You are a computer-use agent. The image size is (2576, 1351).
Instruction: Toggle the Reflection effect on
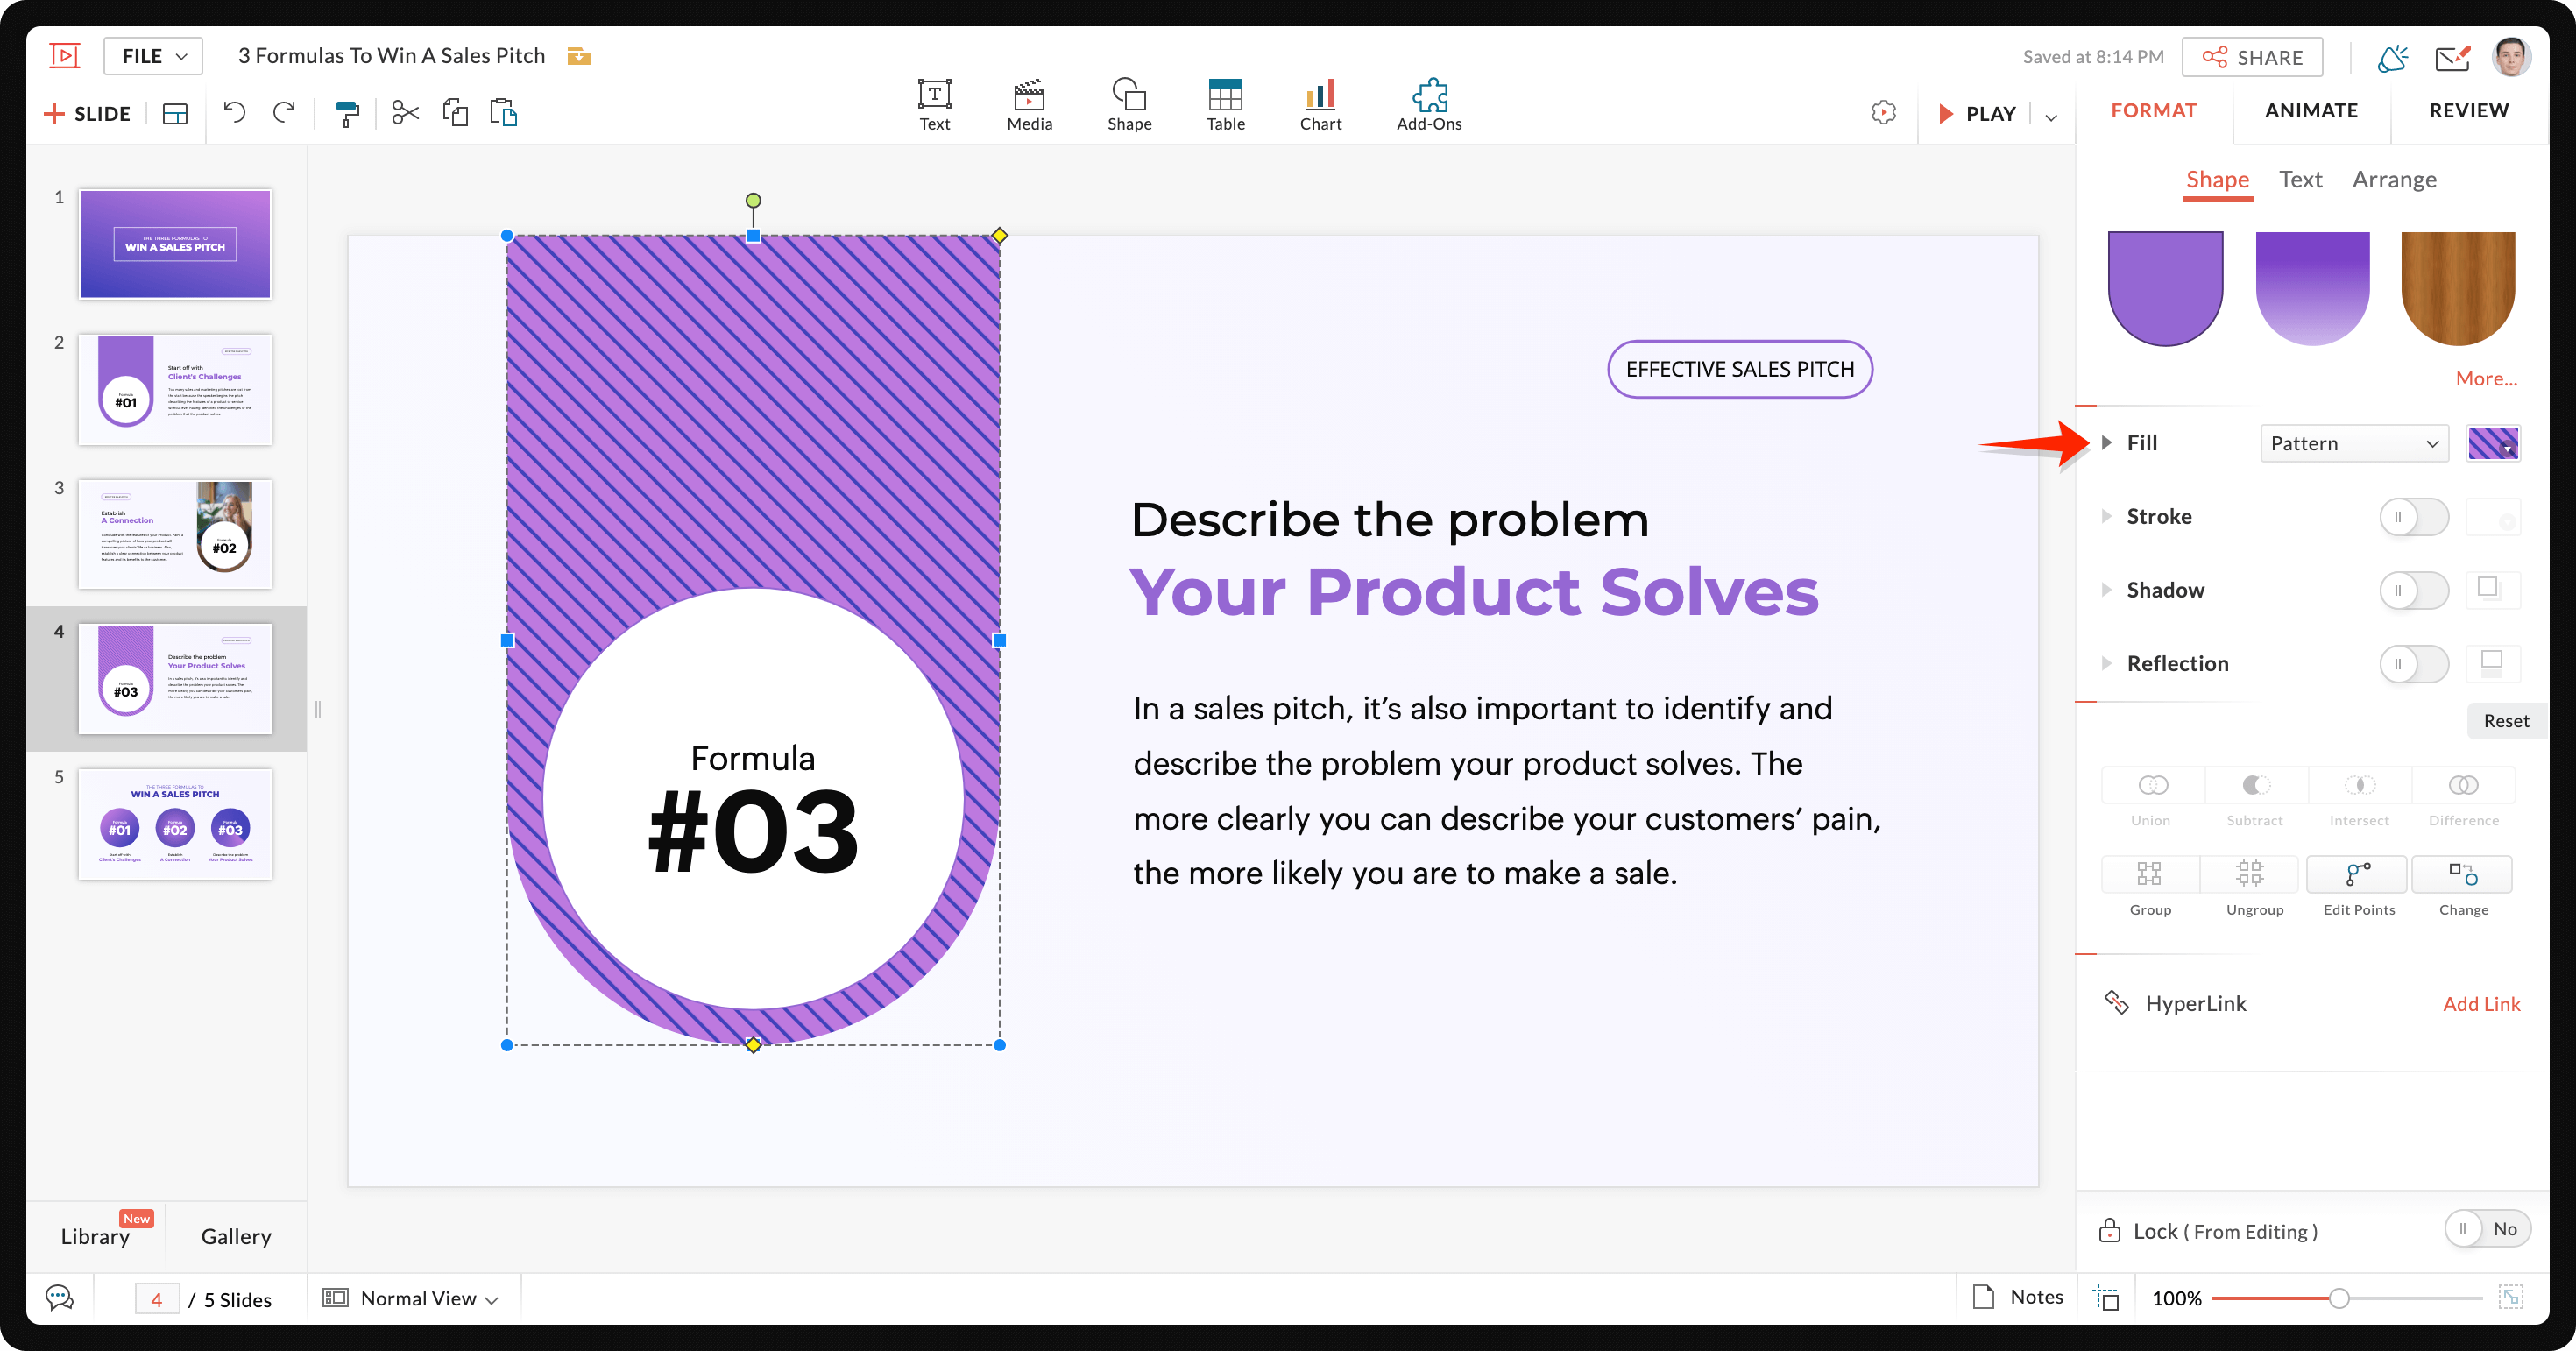[2414, 662]
